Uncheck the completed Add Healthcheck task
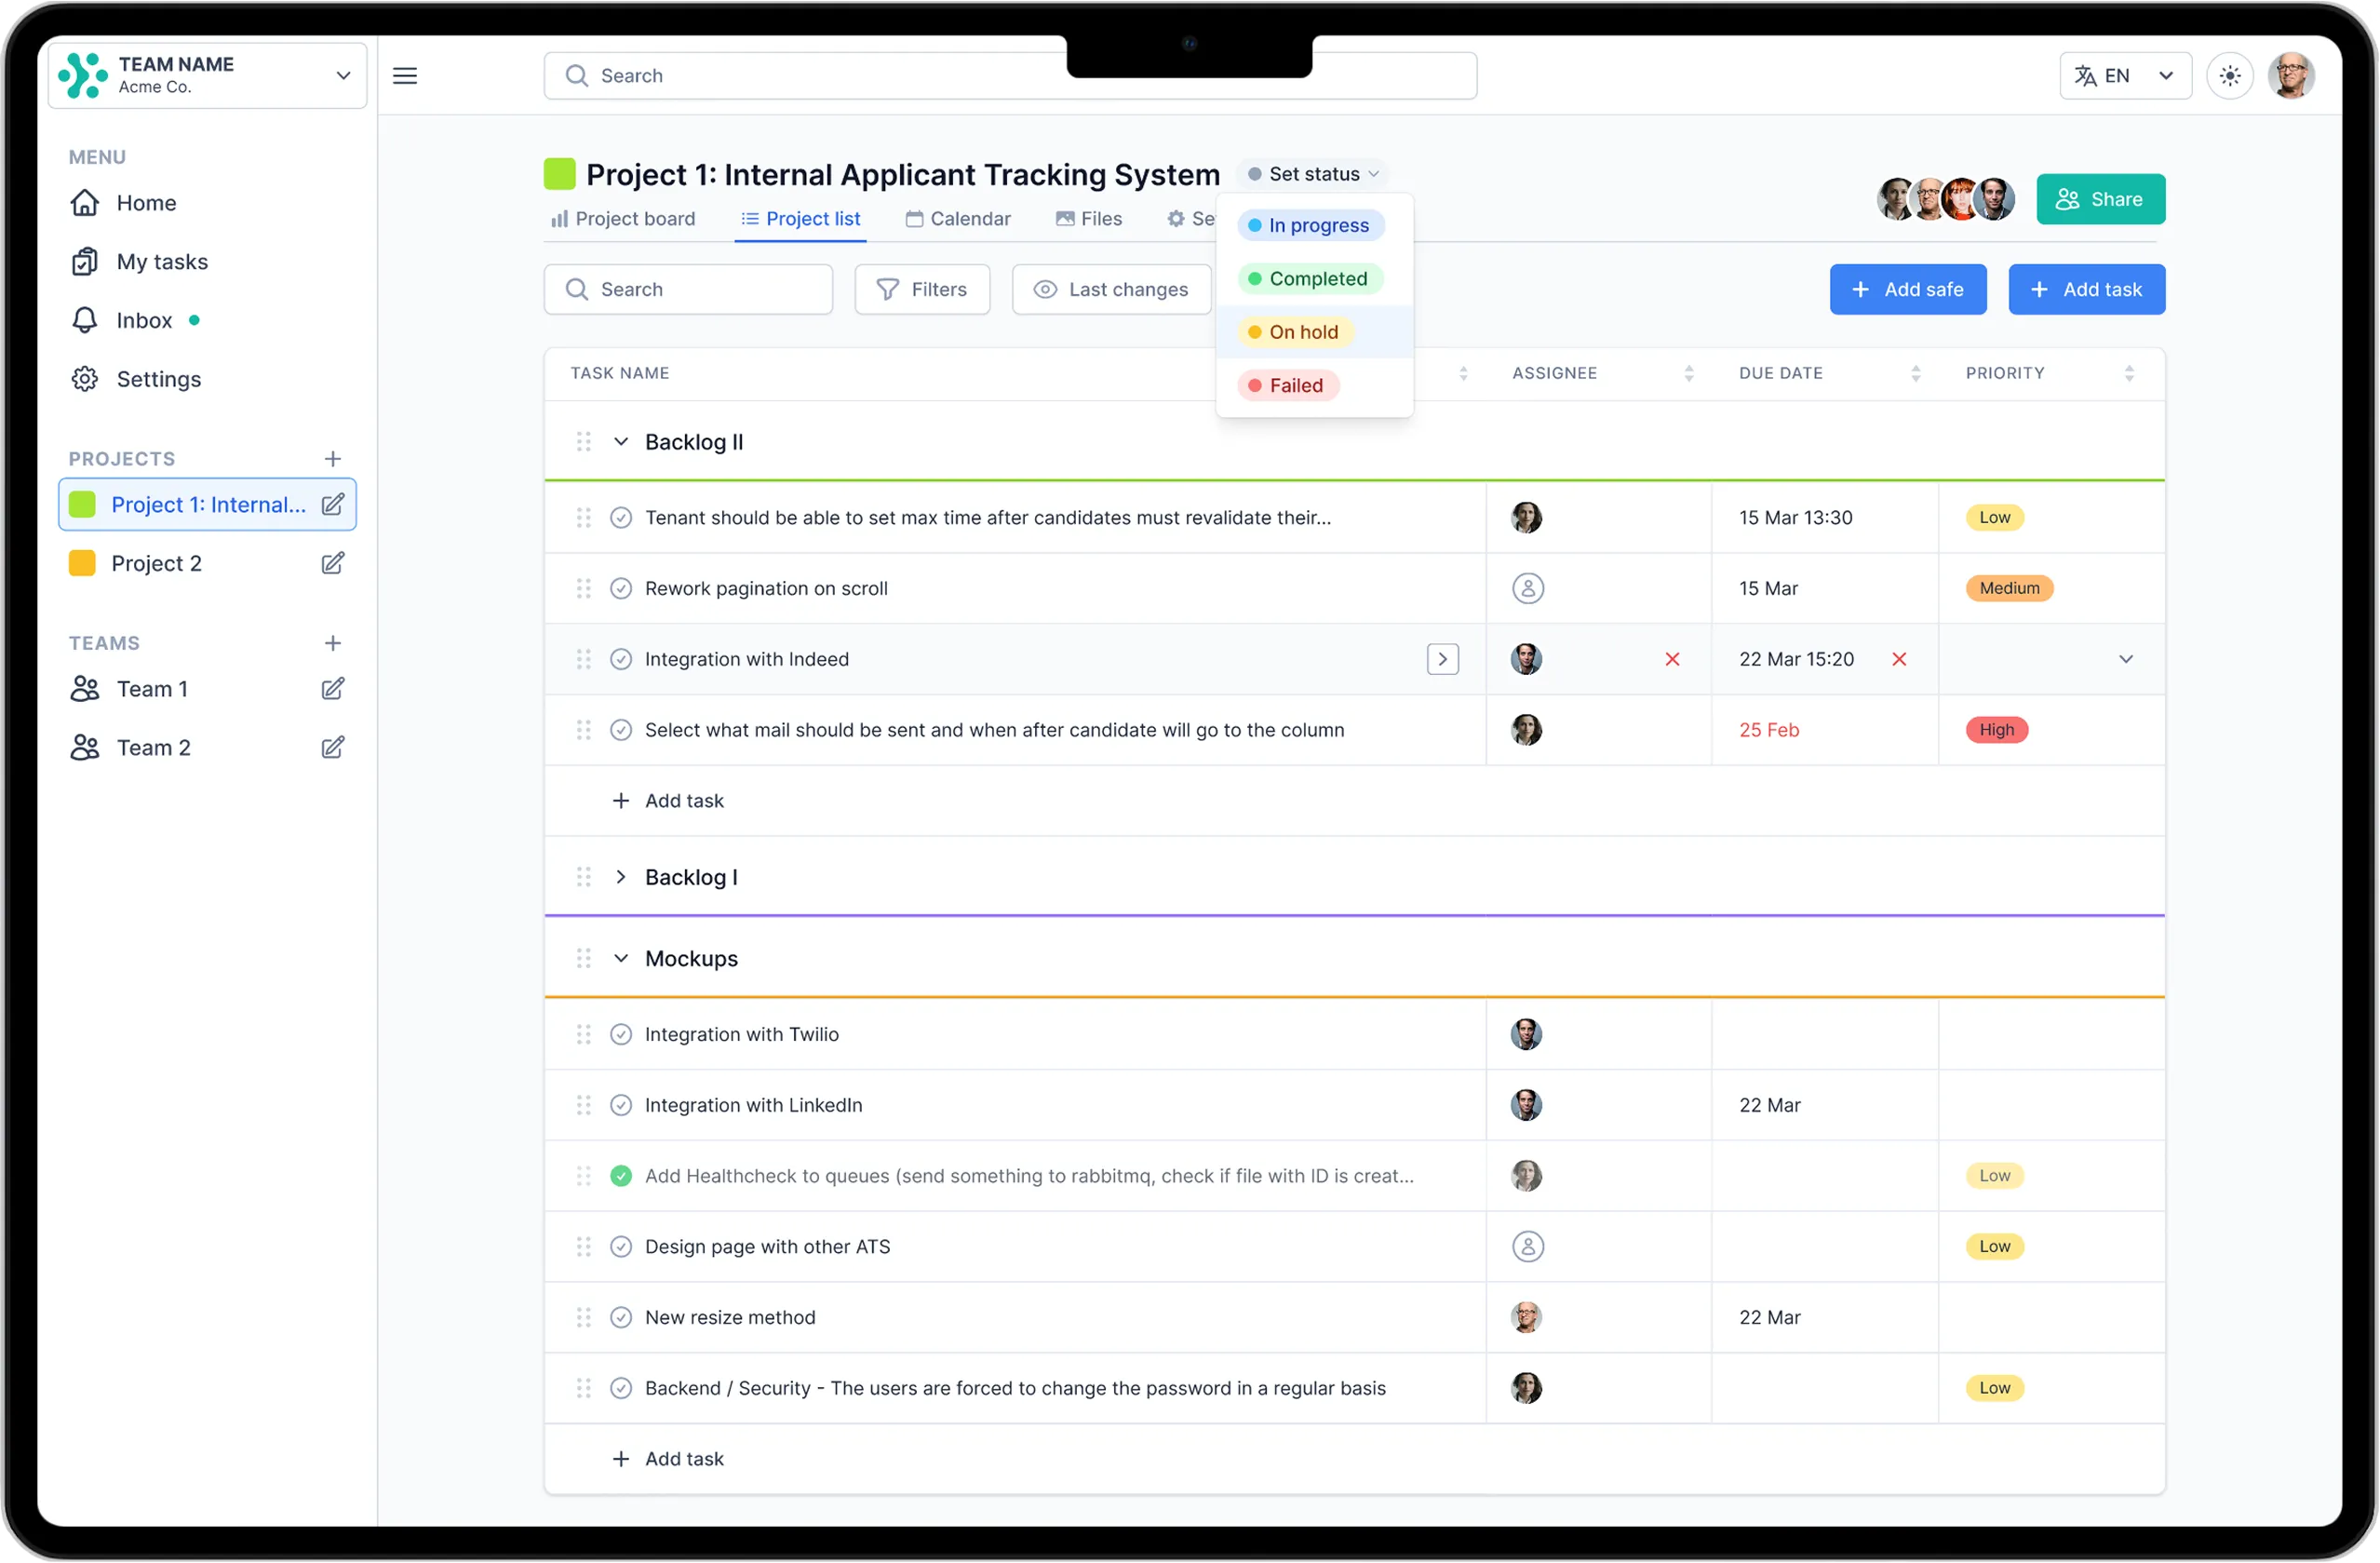2380x1563 pixels. point(621,1177)
